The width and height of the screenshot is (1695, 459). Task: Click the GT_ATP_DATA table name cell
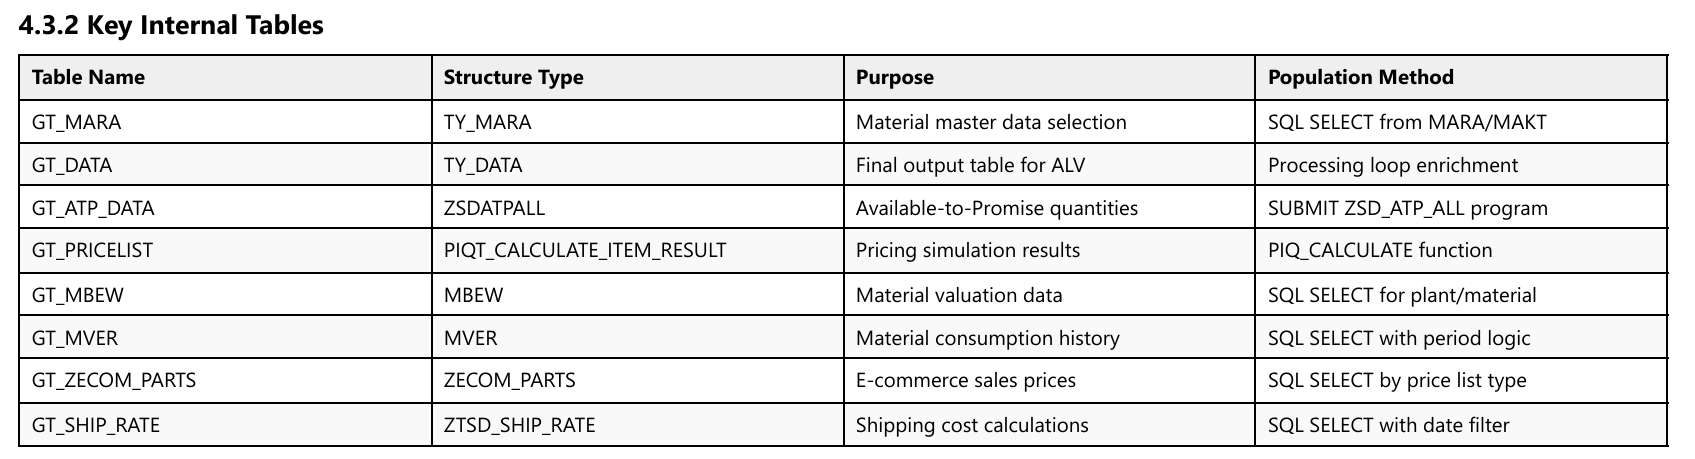tap(93, 208)
